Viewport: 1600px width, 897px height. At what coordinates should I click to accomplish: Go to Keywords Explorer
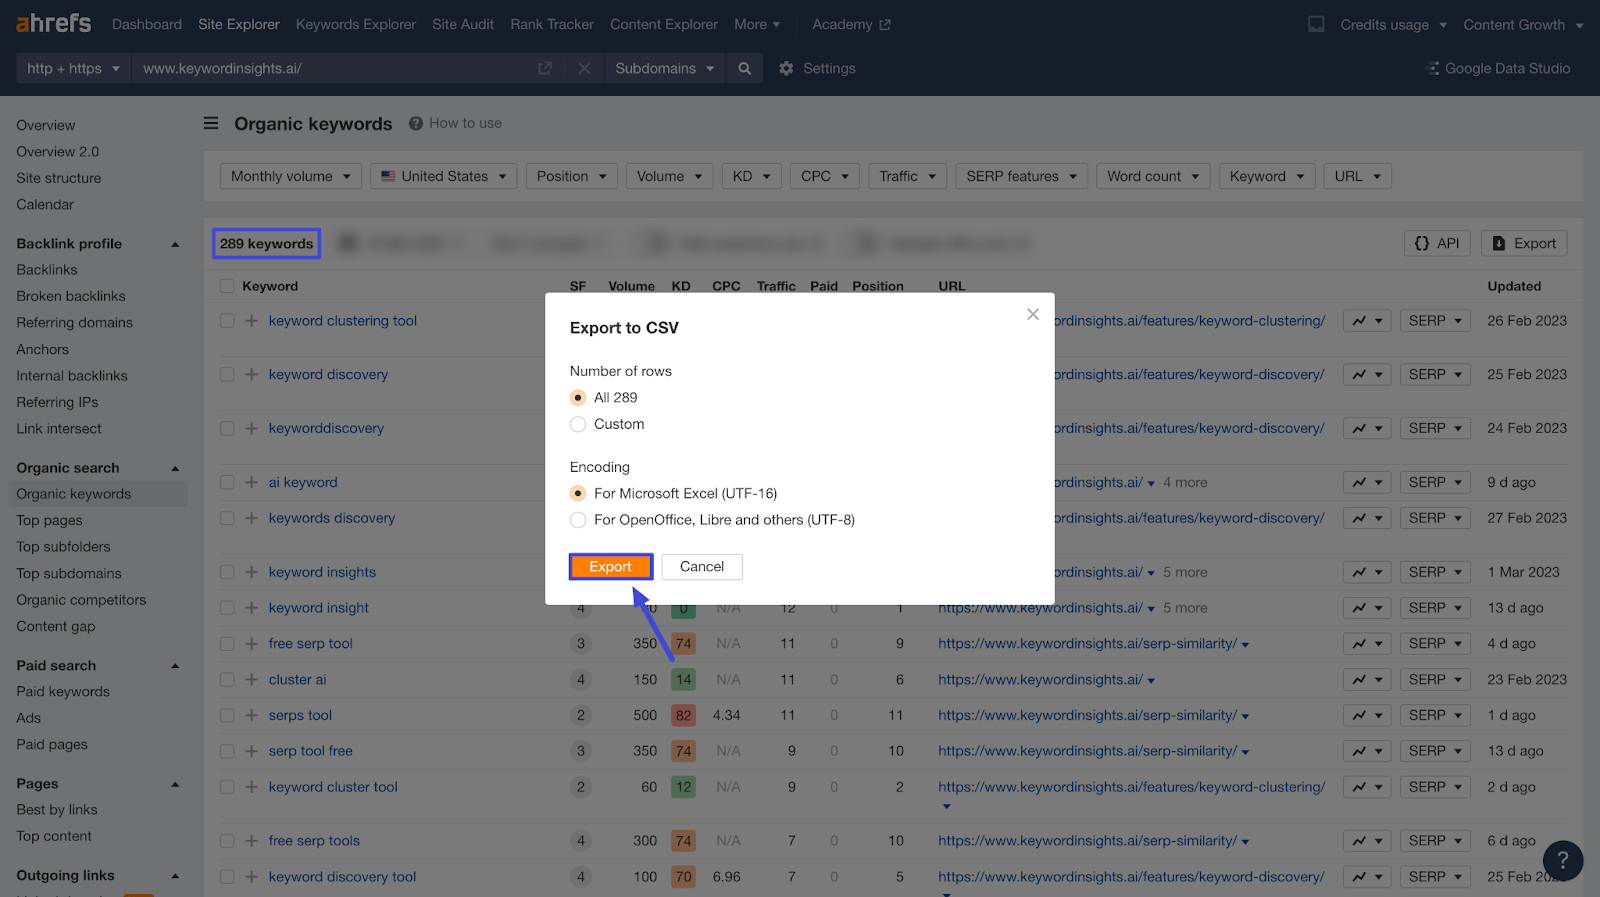tap(356, 24)
